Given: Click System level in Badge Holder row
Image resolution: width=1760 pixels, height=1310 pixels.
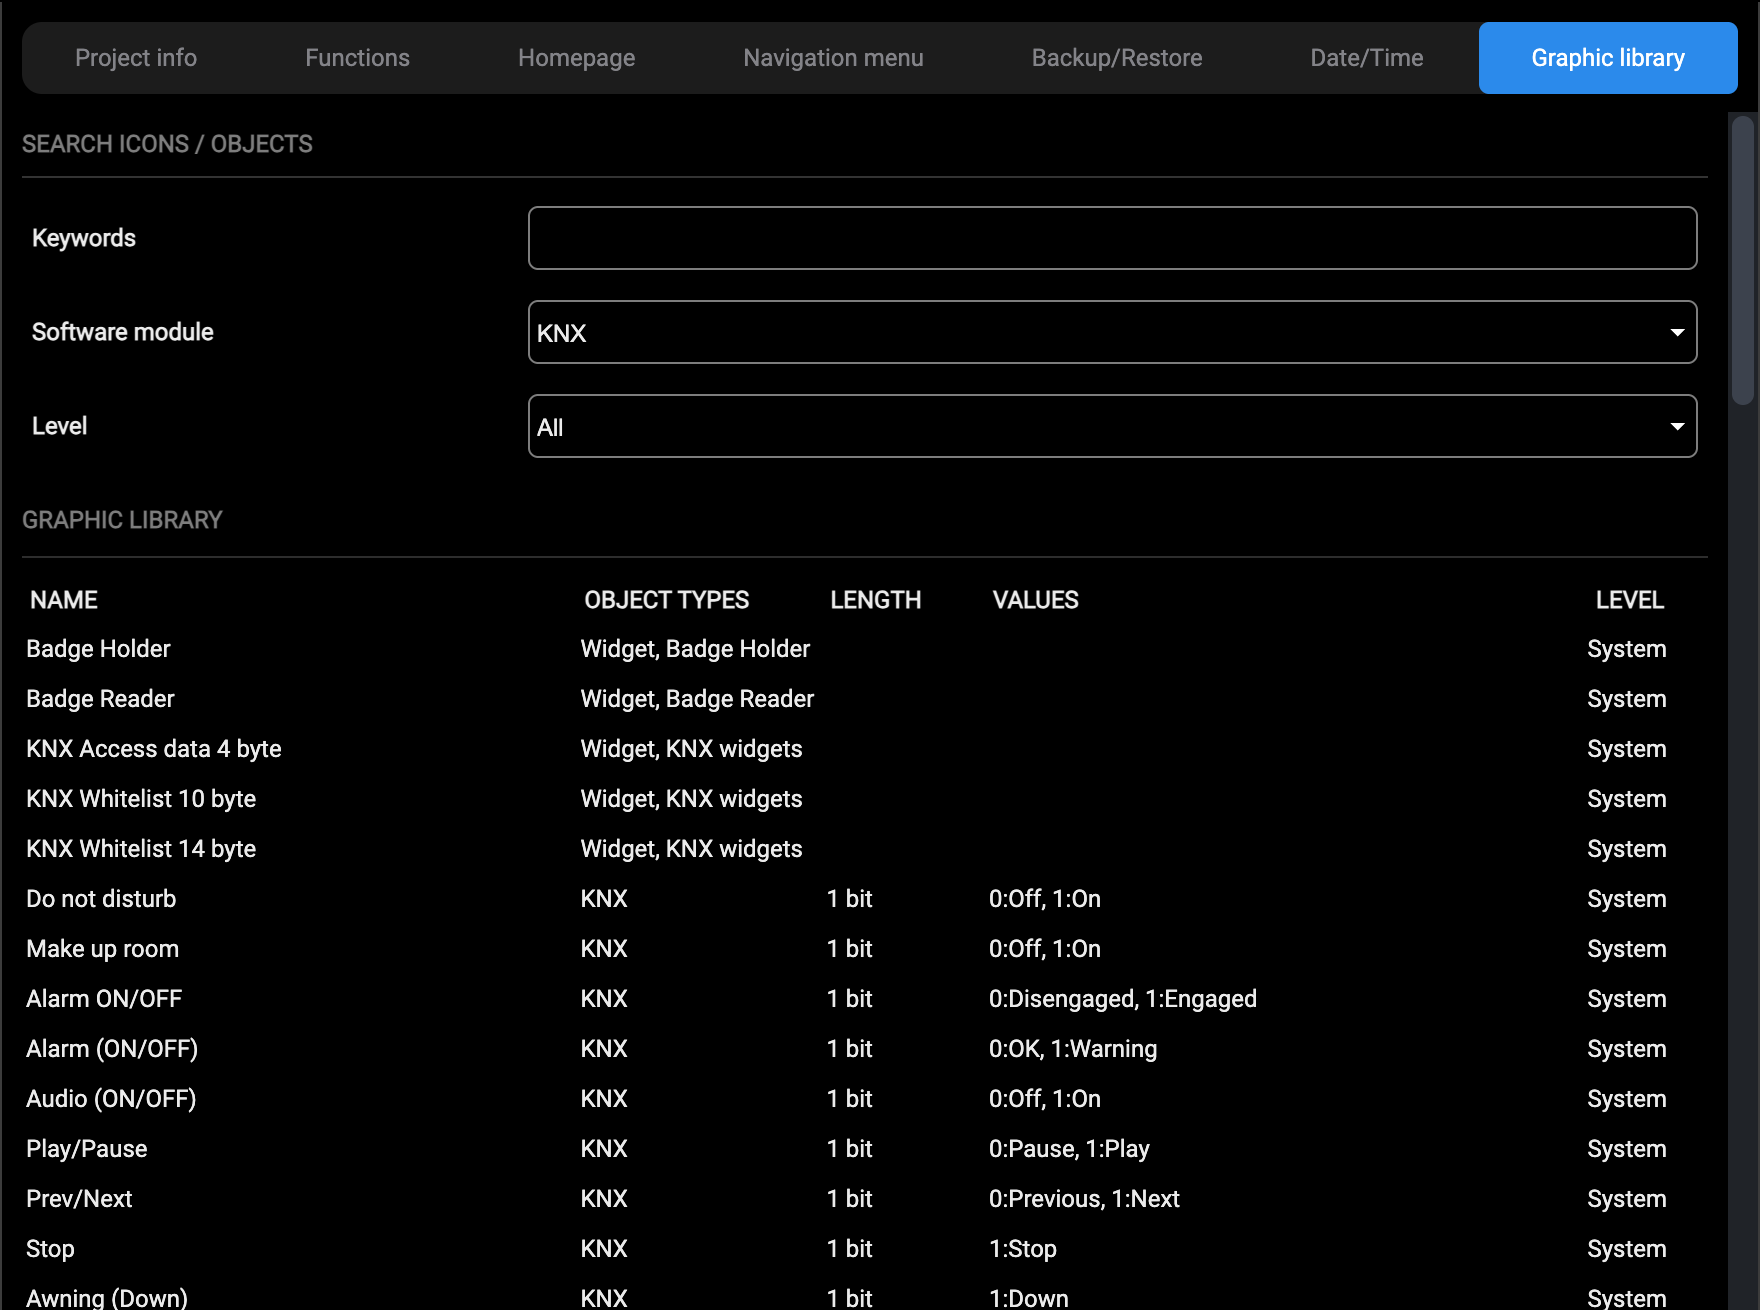Looking at the screenshot, I should (x=1627, y=649).
